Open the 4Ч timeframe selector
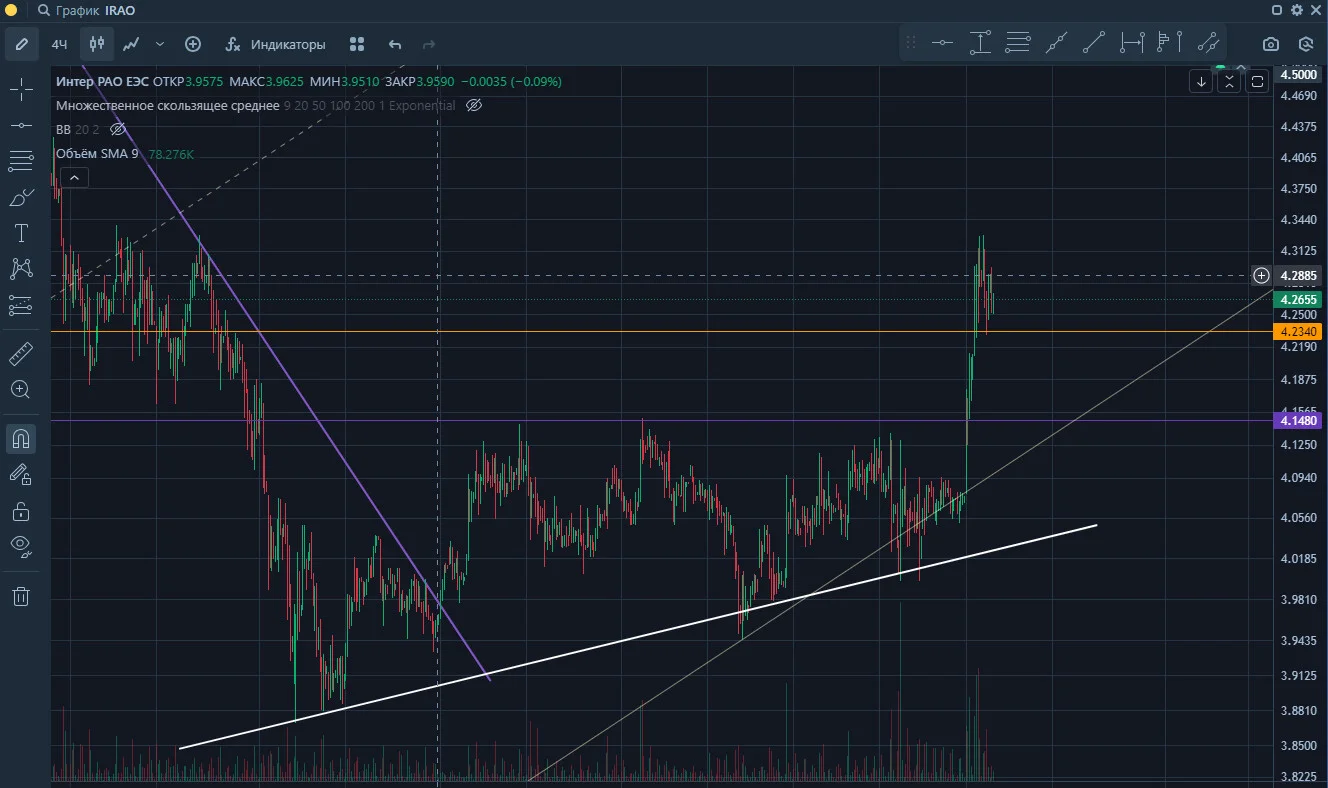Image resolution: width=1328 pixels, height=788 pixels. click(x=59, y=44)
